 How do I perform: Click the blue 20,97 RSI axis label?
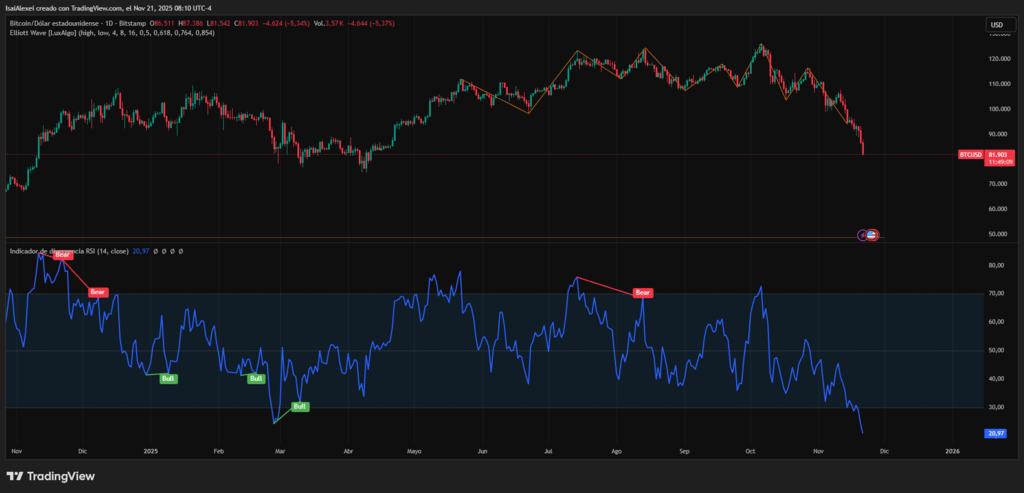coord(993,433)
